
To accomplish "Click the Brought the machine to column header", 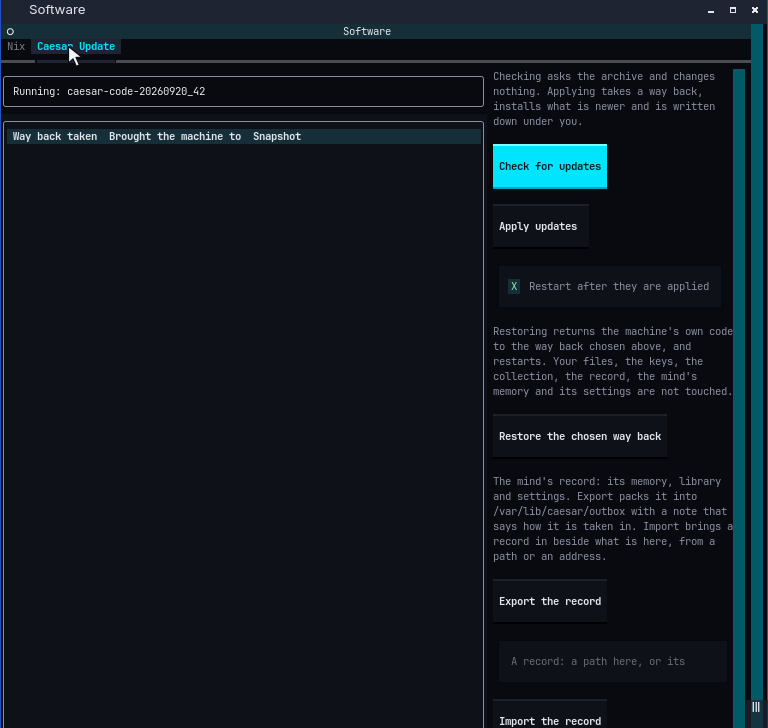I will pyautogui.click(x=175, y=137).
